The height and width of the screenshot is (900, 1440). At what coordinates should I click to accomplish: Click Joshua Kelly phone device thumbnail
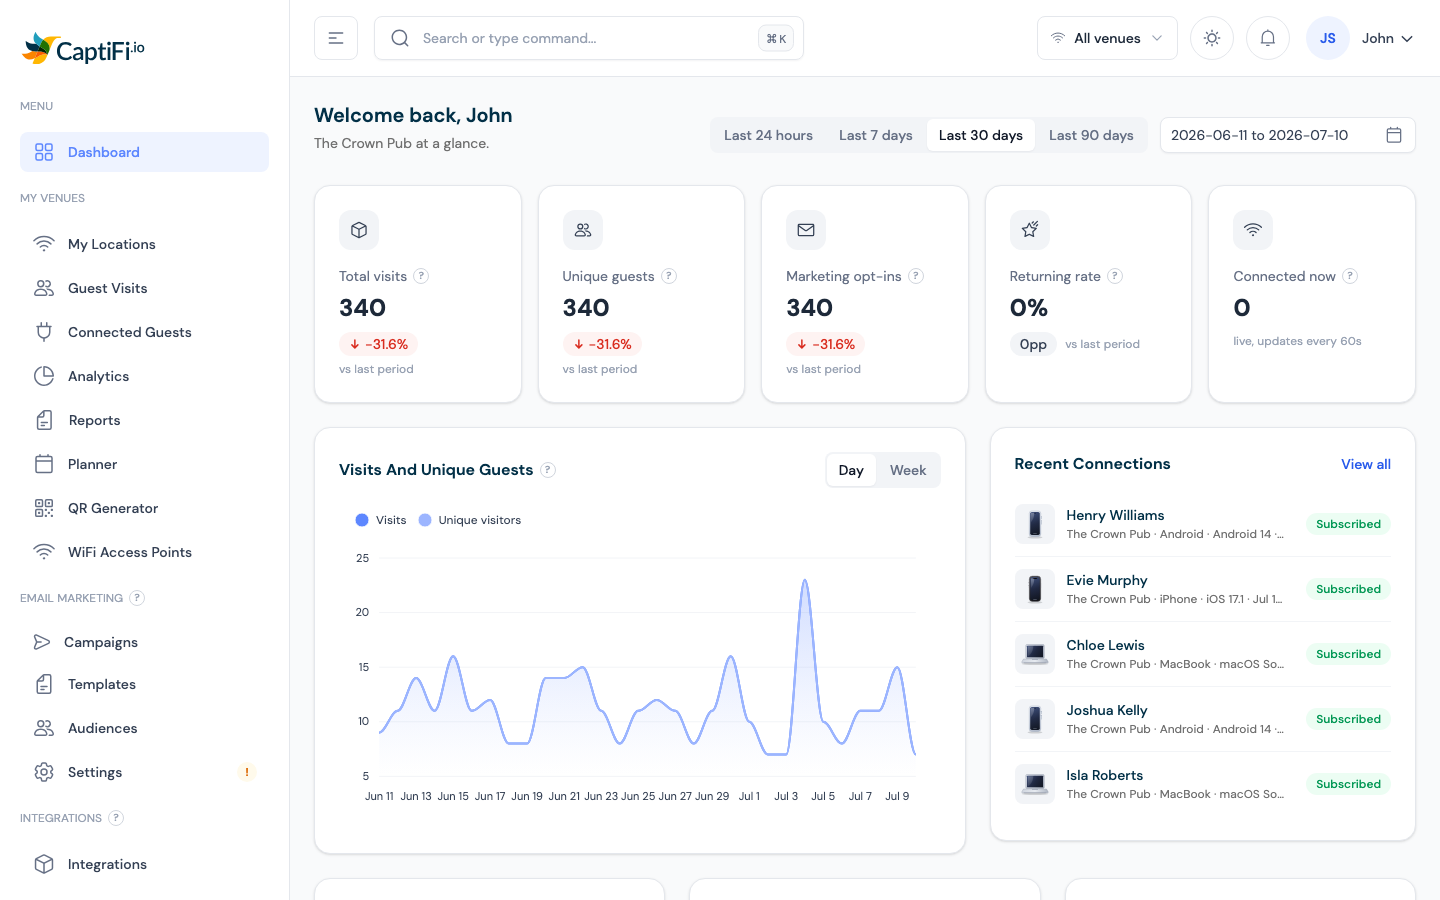click(1035, 719)
